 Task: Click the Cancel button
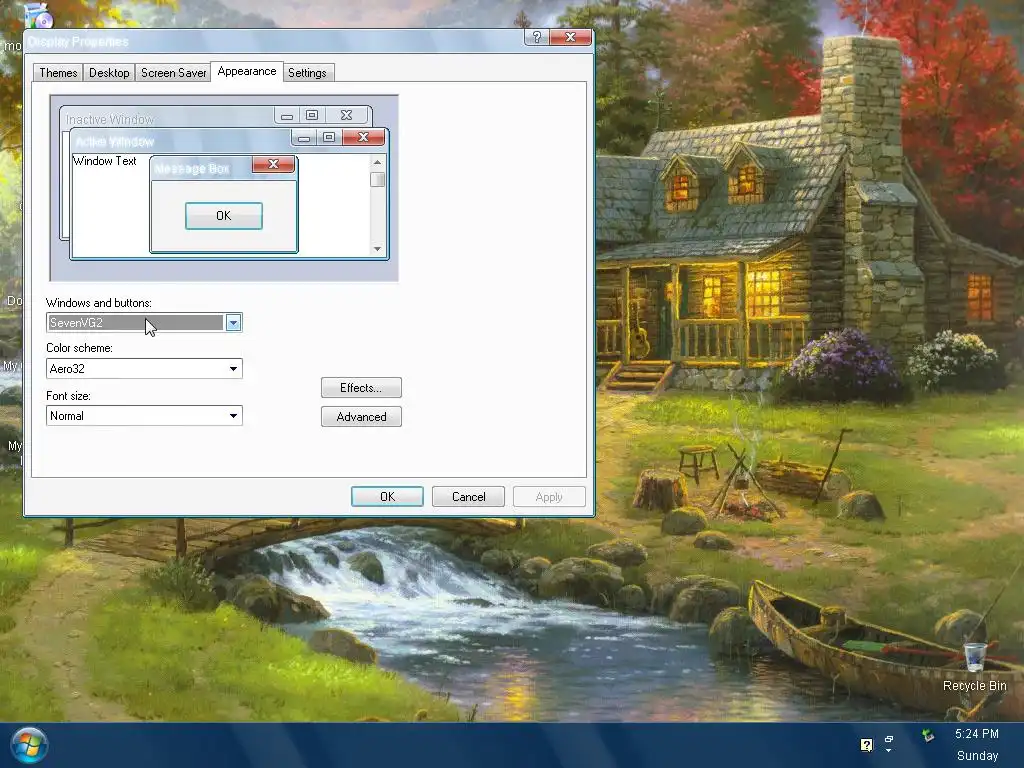(468, 497)
